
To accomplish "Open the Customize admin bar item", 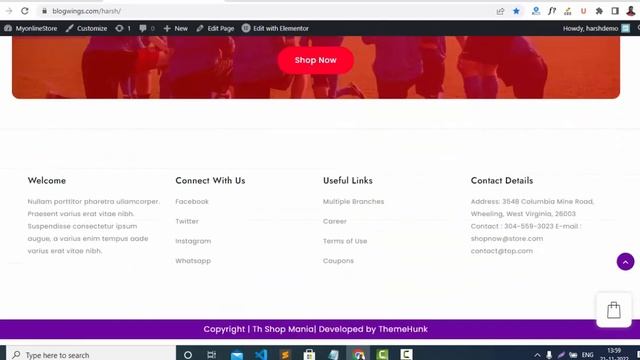I will [87, 28].
